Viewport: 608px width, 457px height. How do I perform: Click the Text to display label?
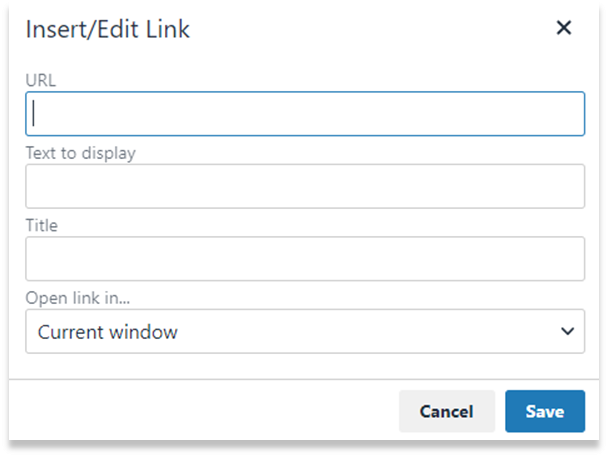click(81, 153)
